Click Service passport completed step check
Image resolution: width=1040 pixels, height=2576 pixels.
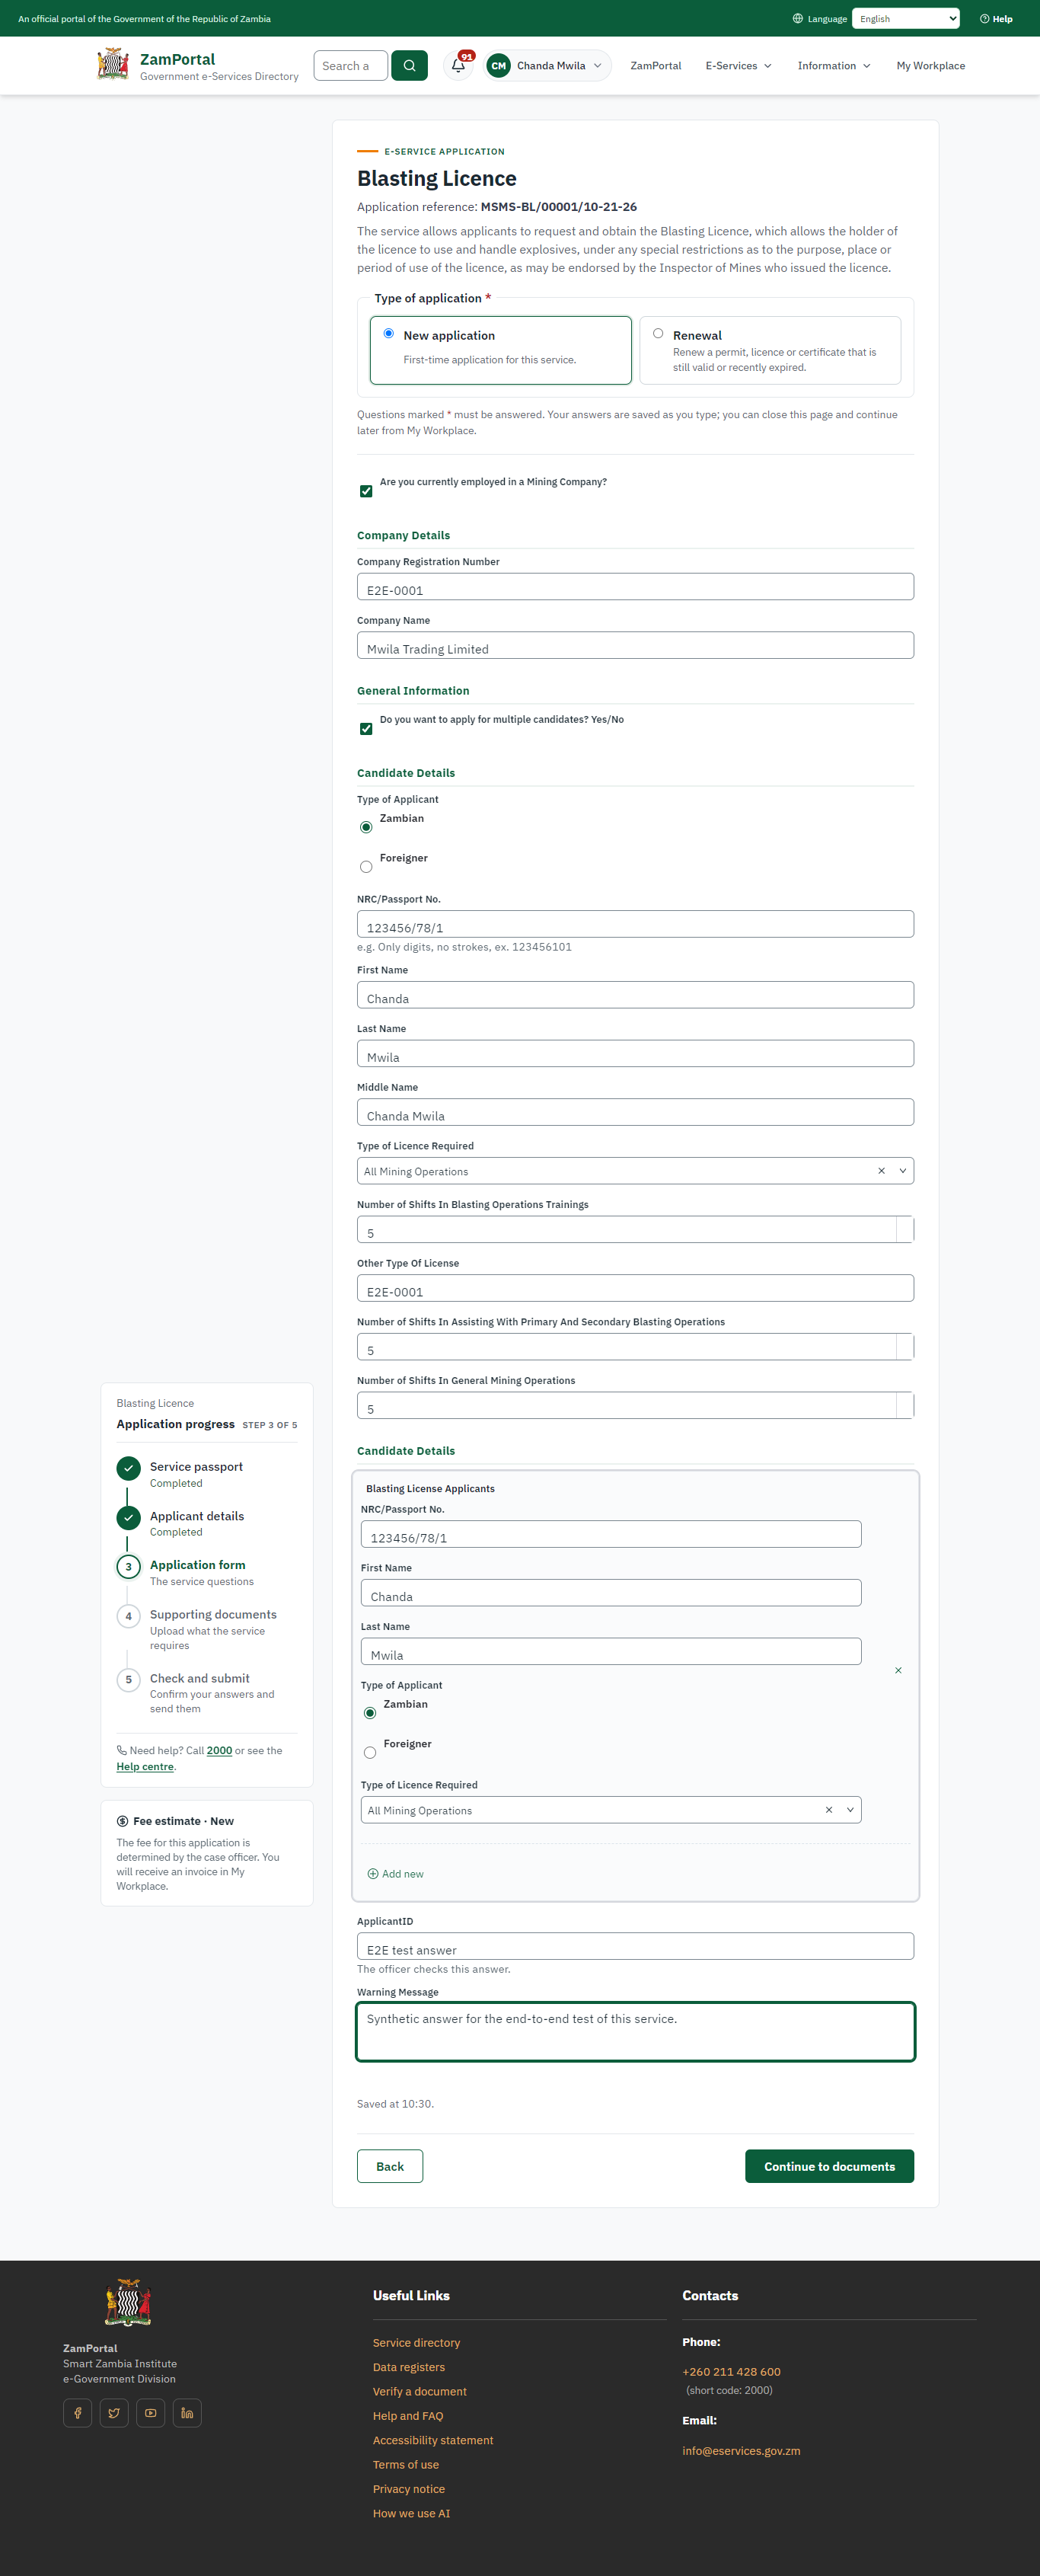coord(128,1468)
